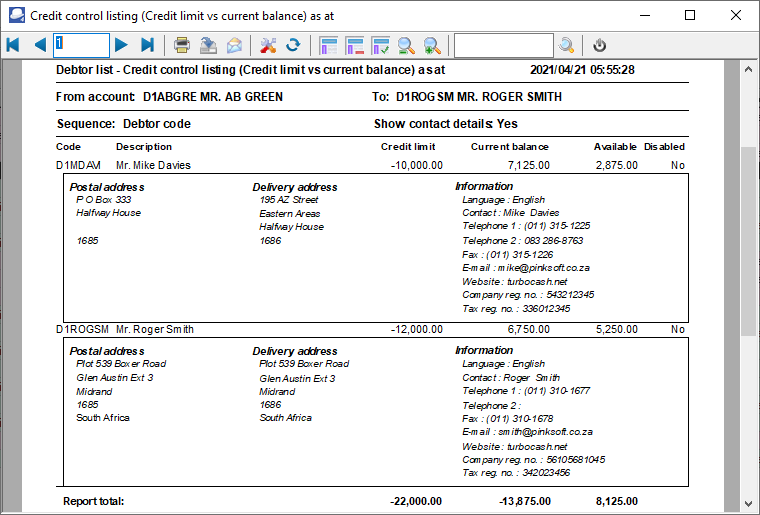Maximize the Credit control listing window
This screenshot has height=515, width=760.
click(690, 15)
